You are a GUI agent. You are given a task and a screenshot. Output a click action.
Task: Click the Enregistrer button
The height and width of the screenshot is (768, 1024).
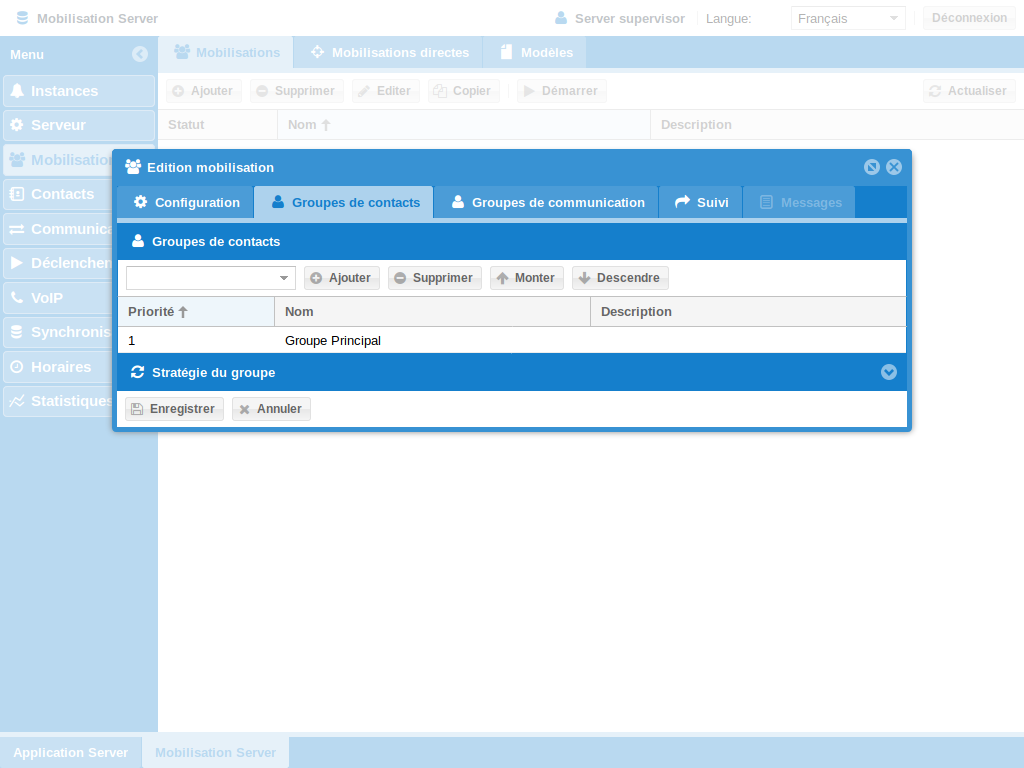(174, 409)
